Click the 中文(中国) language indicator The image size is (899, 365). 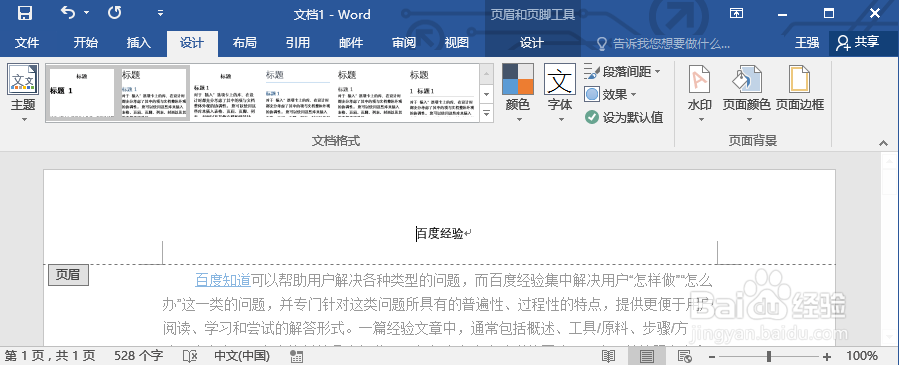[242, 356]
